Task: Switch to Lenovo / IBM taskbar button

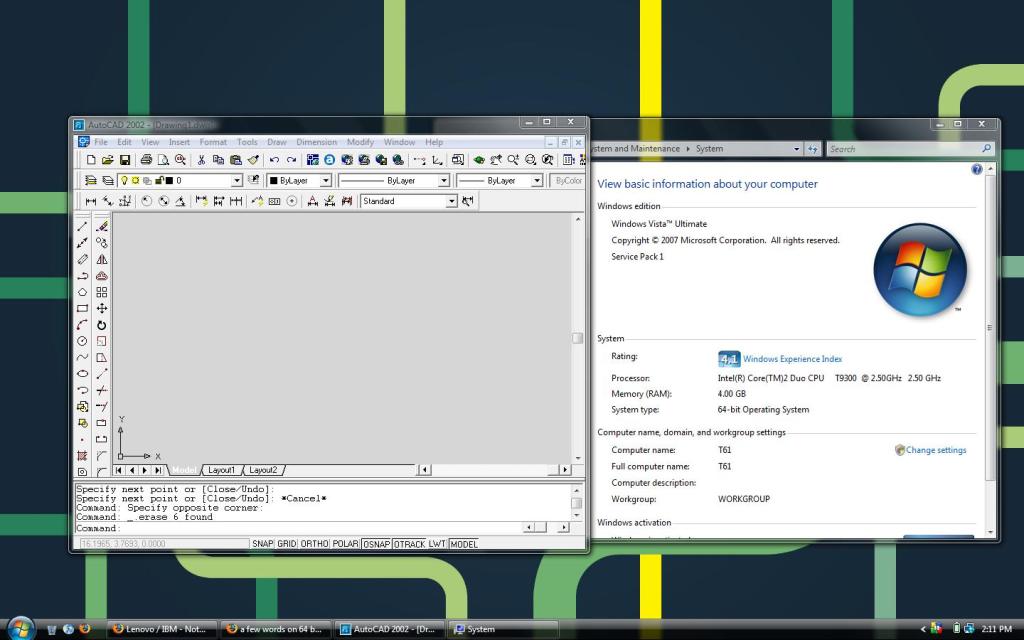Action: [162, 629]
